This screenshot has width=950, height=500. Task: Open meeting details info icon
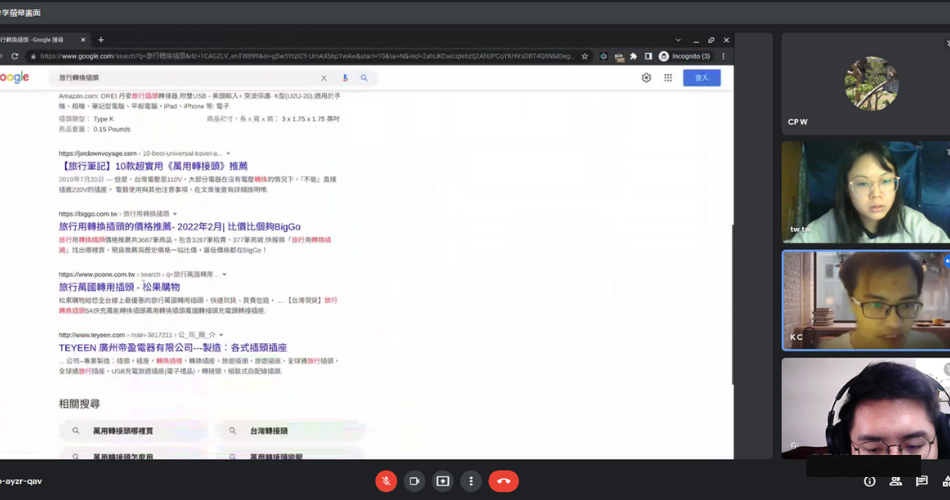click(869, 481)
